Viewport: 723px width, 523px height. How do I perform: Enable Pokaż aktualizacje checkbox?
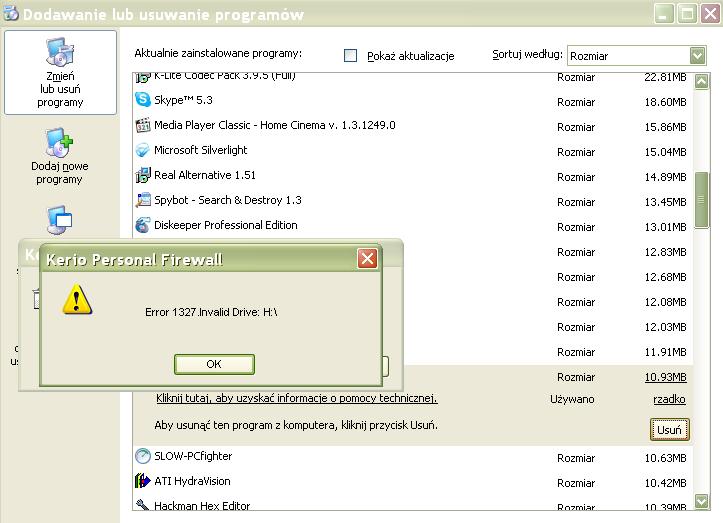pyautogui.click(x=350, y=56)
